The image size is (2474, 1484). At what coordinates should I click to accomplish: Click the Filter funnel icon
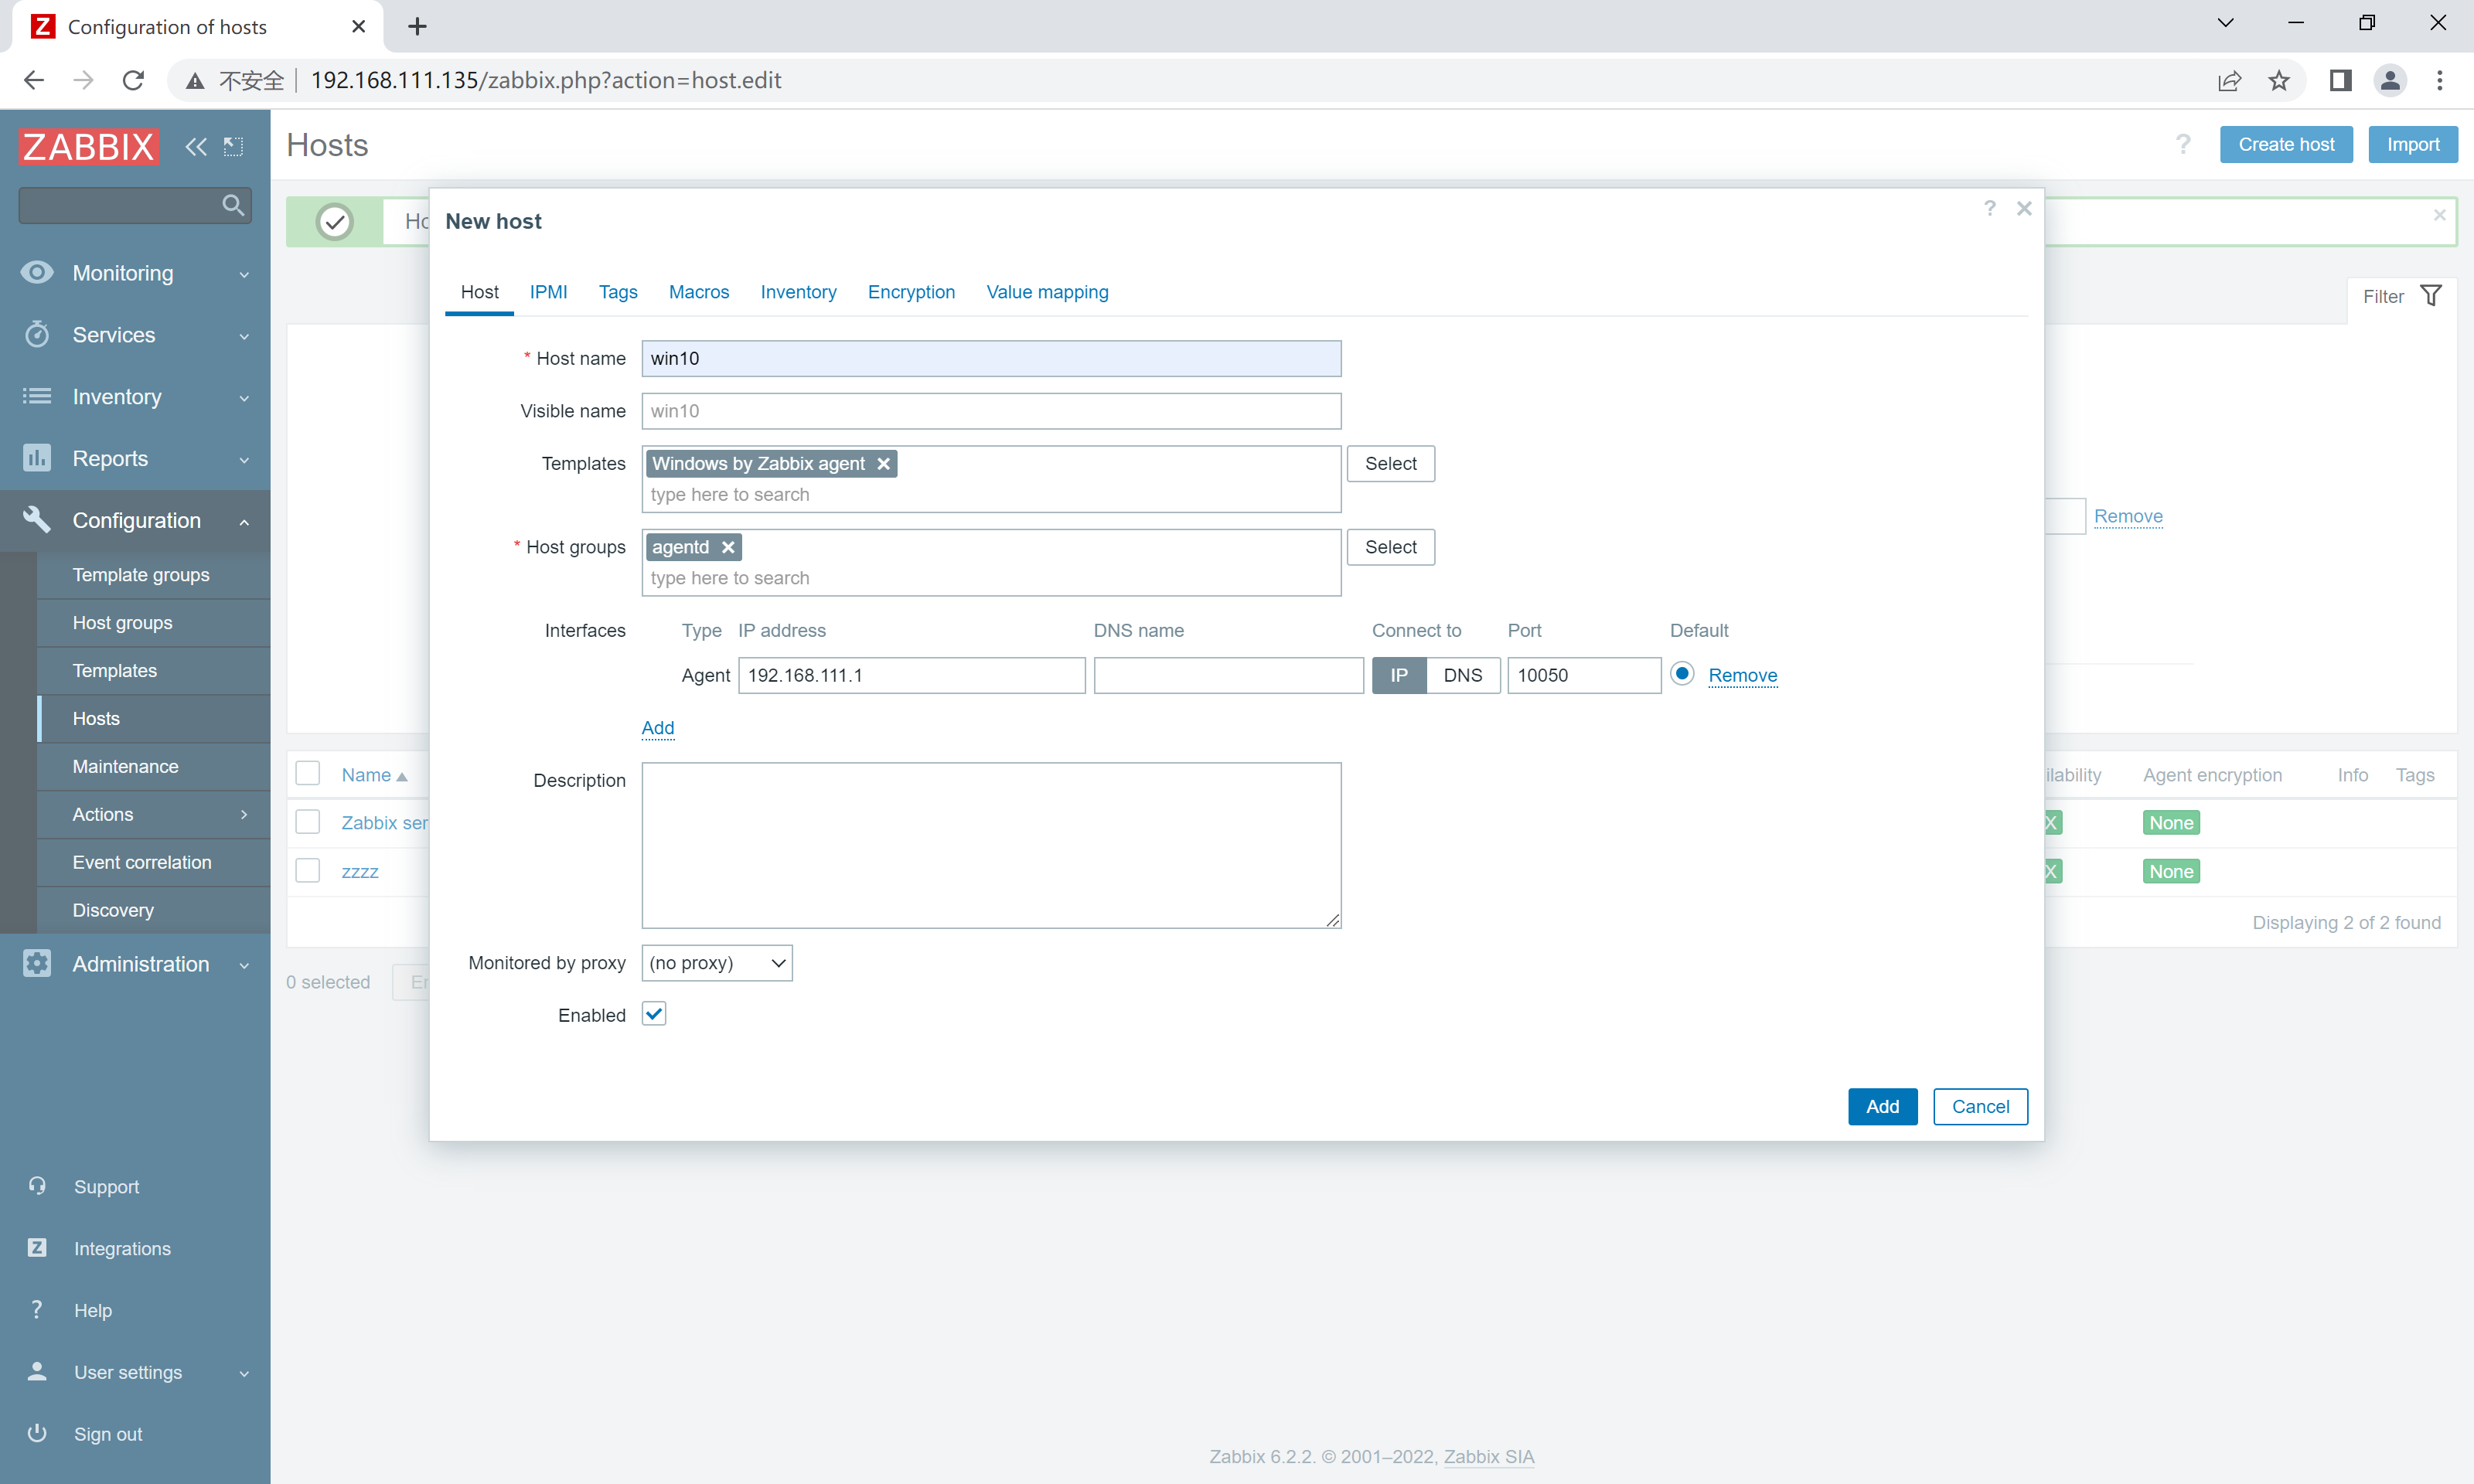click(2431, 296)
